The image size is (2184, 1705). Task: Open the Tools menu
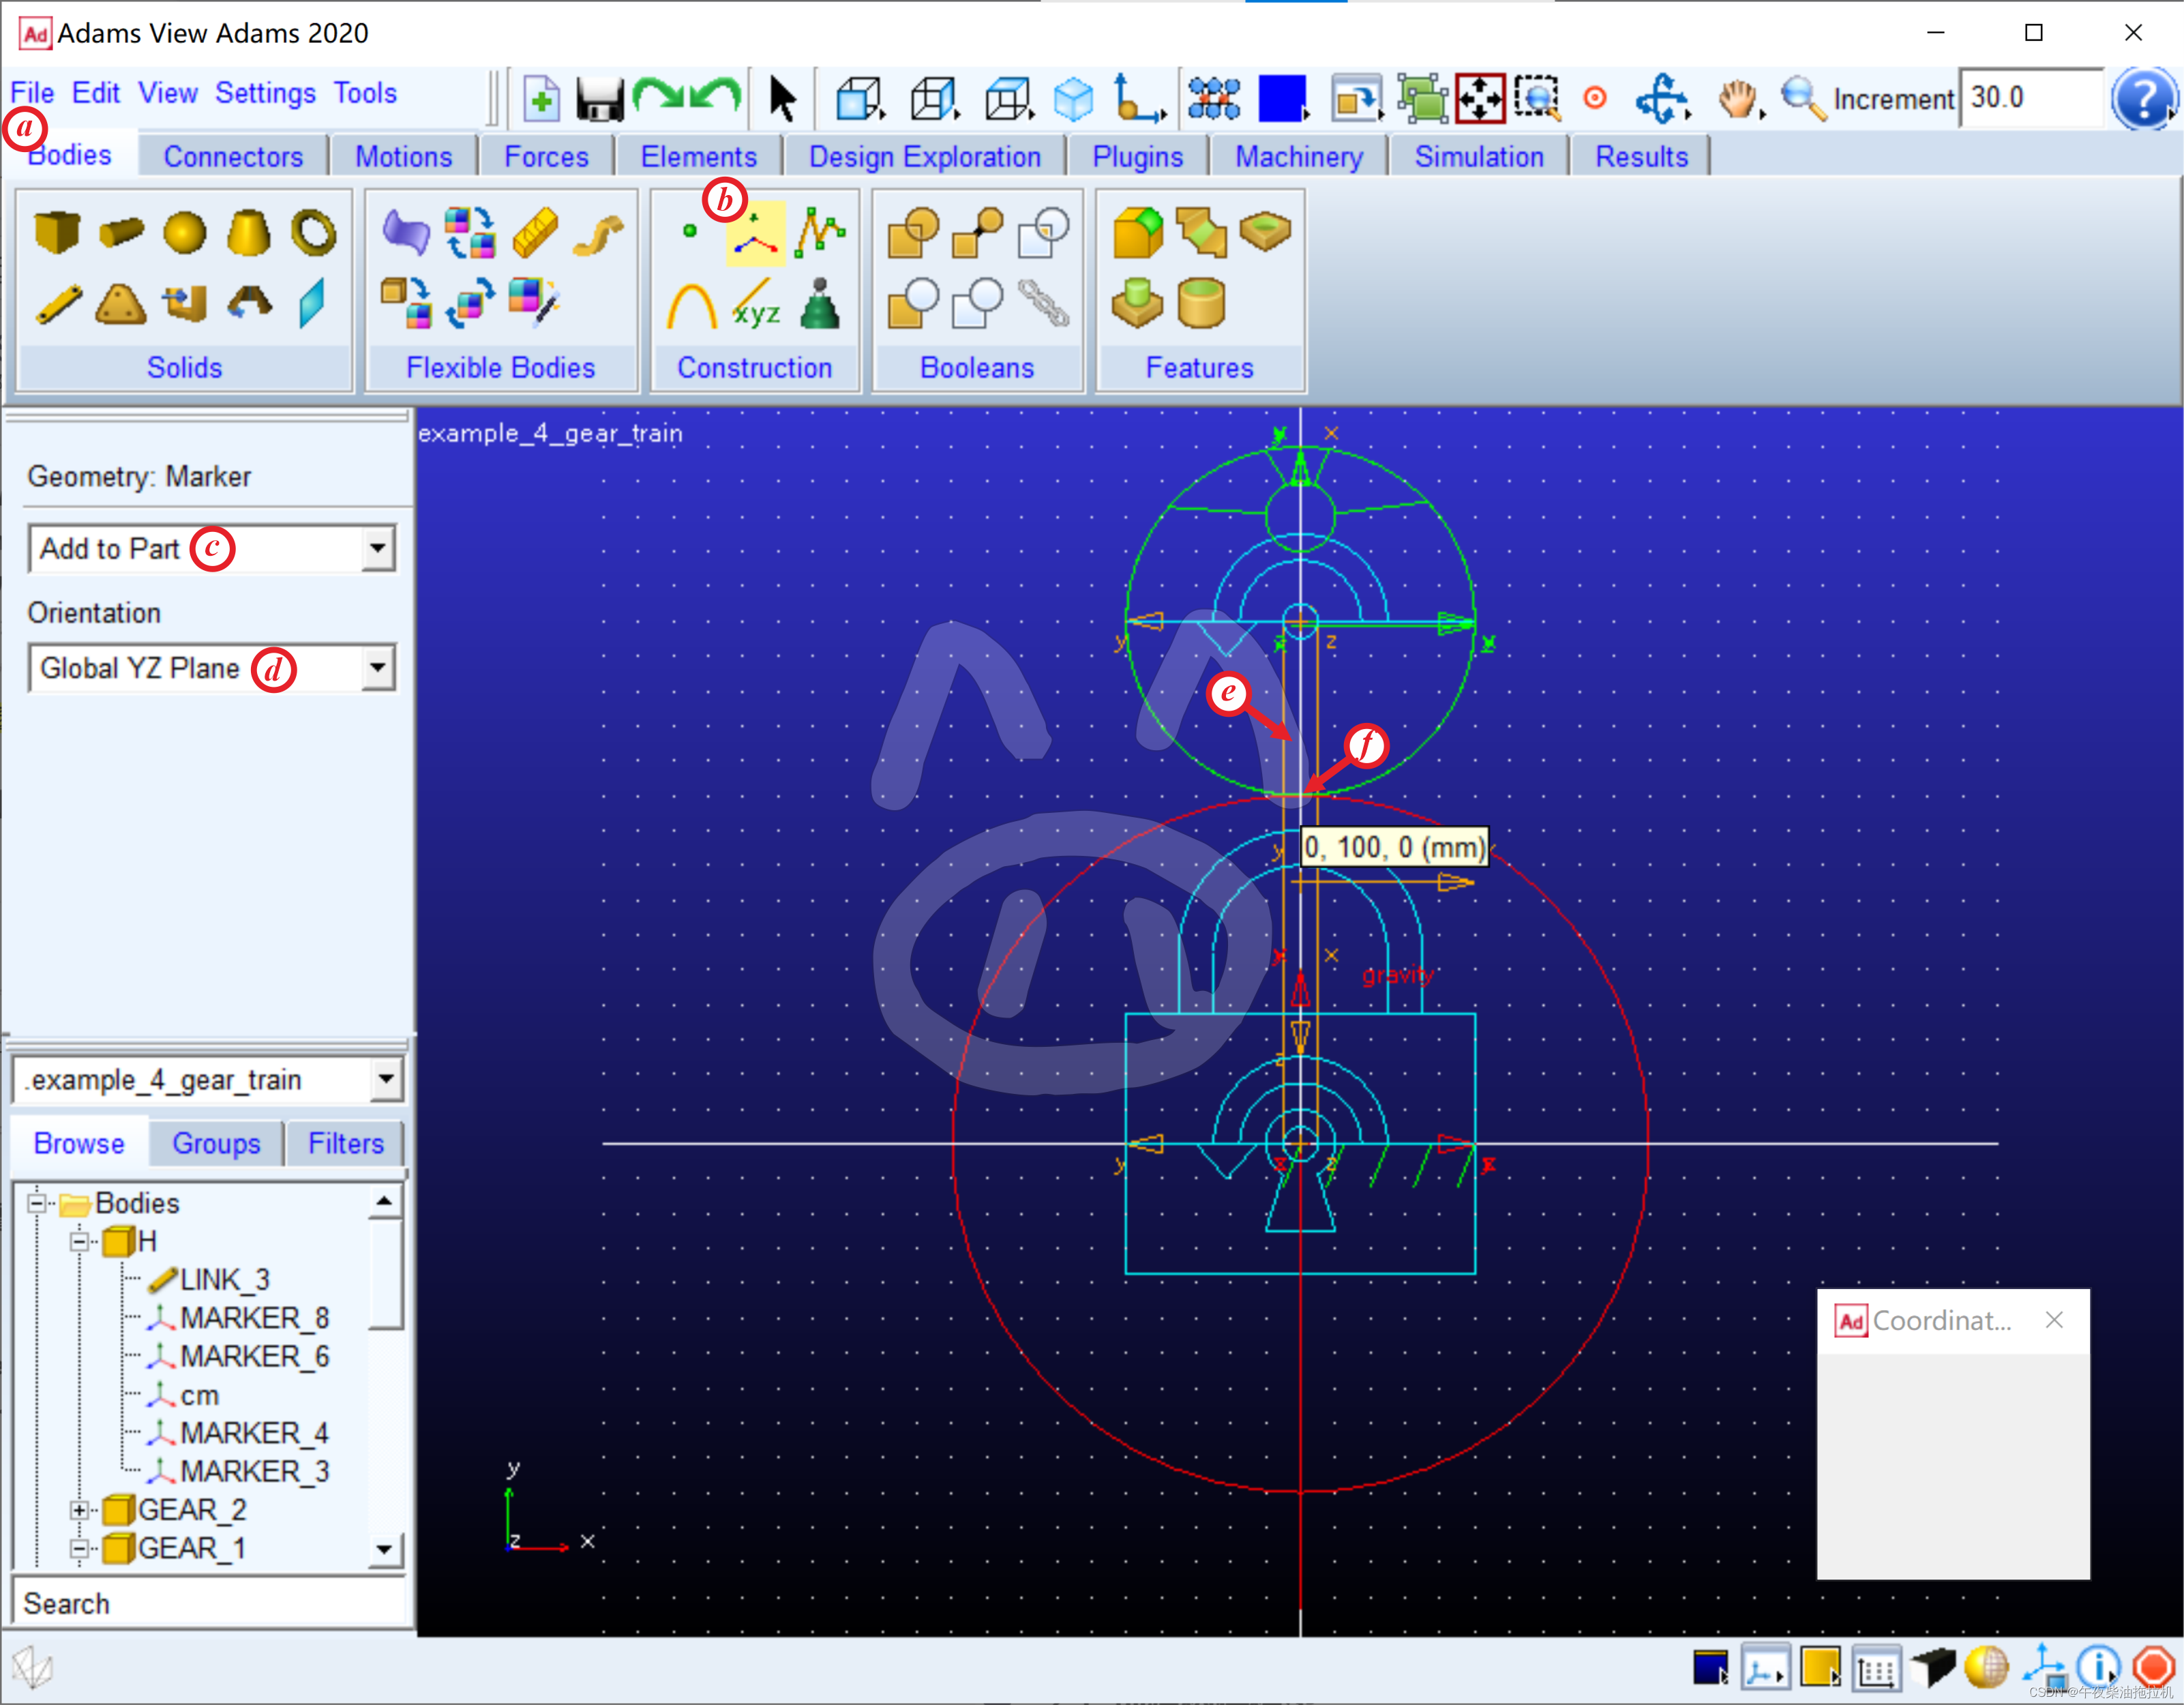(x=365, y=93)
